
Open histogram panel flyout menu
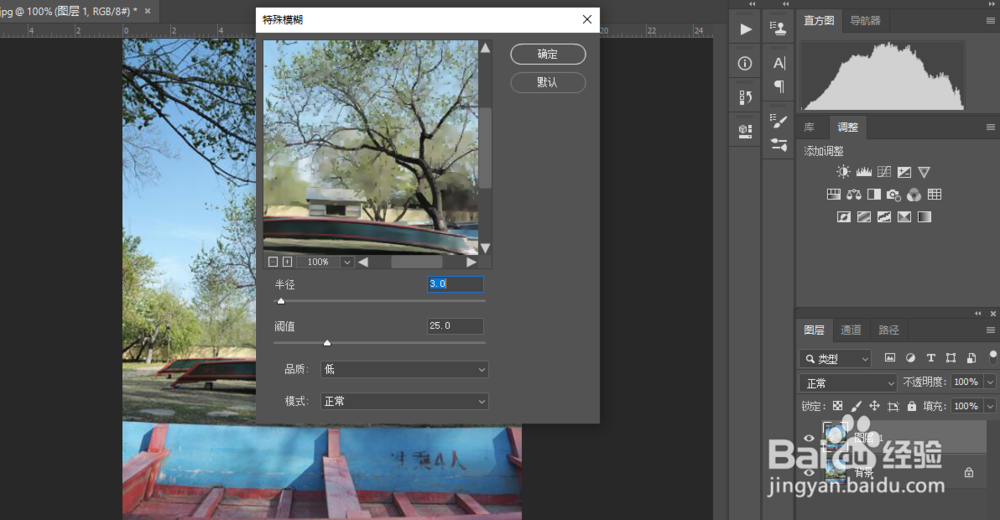click(990, 21)
